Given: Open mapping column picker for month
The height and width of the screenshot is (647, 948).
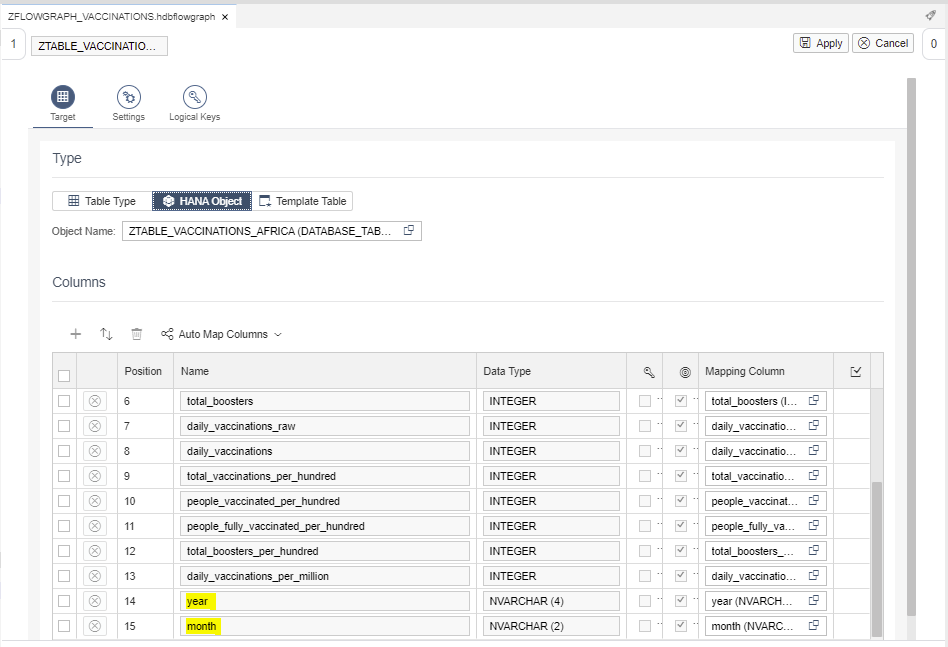Looking at the screenshot, I should click(814, 625).
